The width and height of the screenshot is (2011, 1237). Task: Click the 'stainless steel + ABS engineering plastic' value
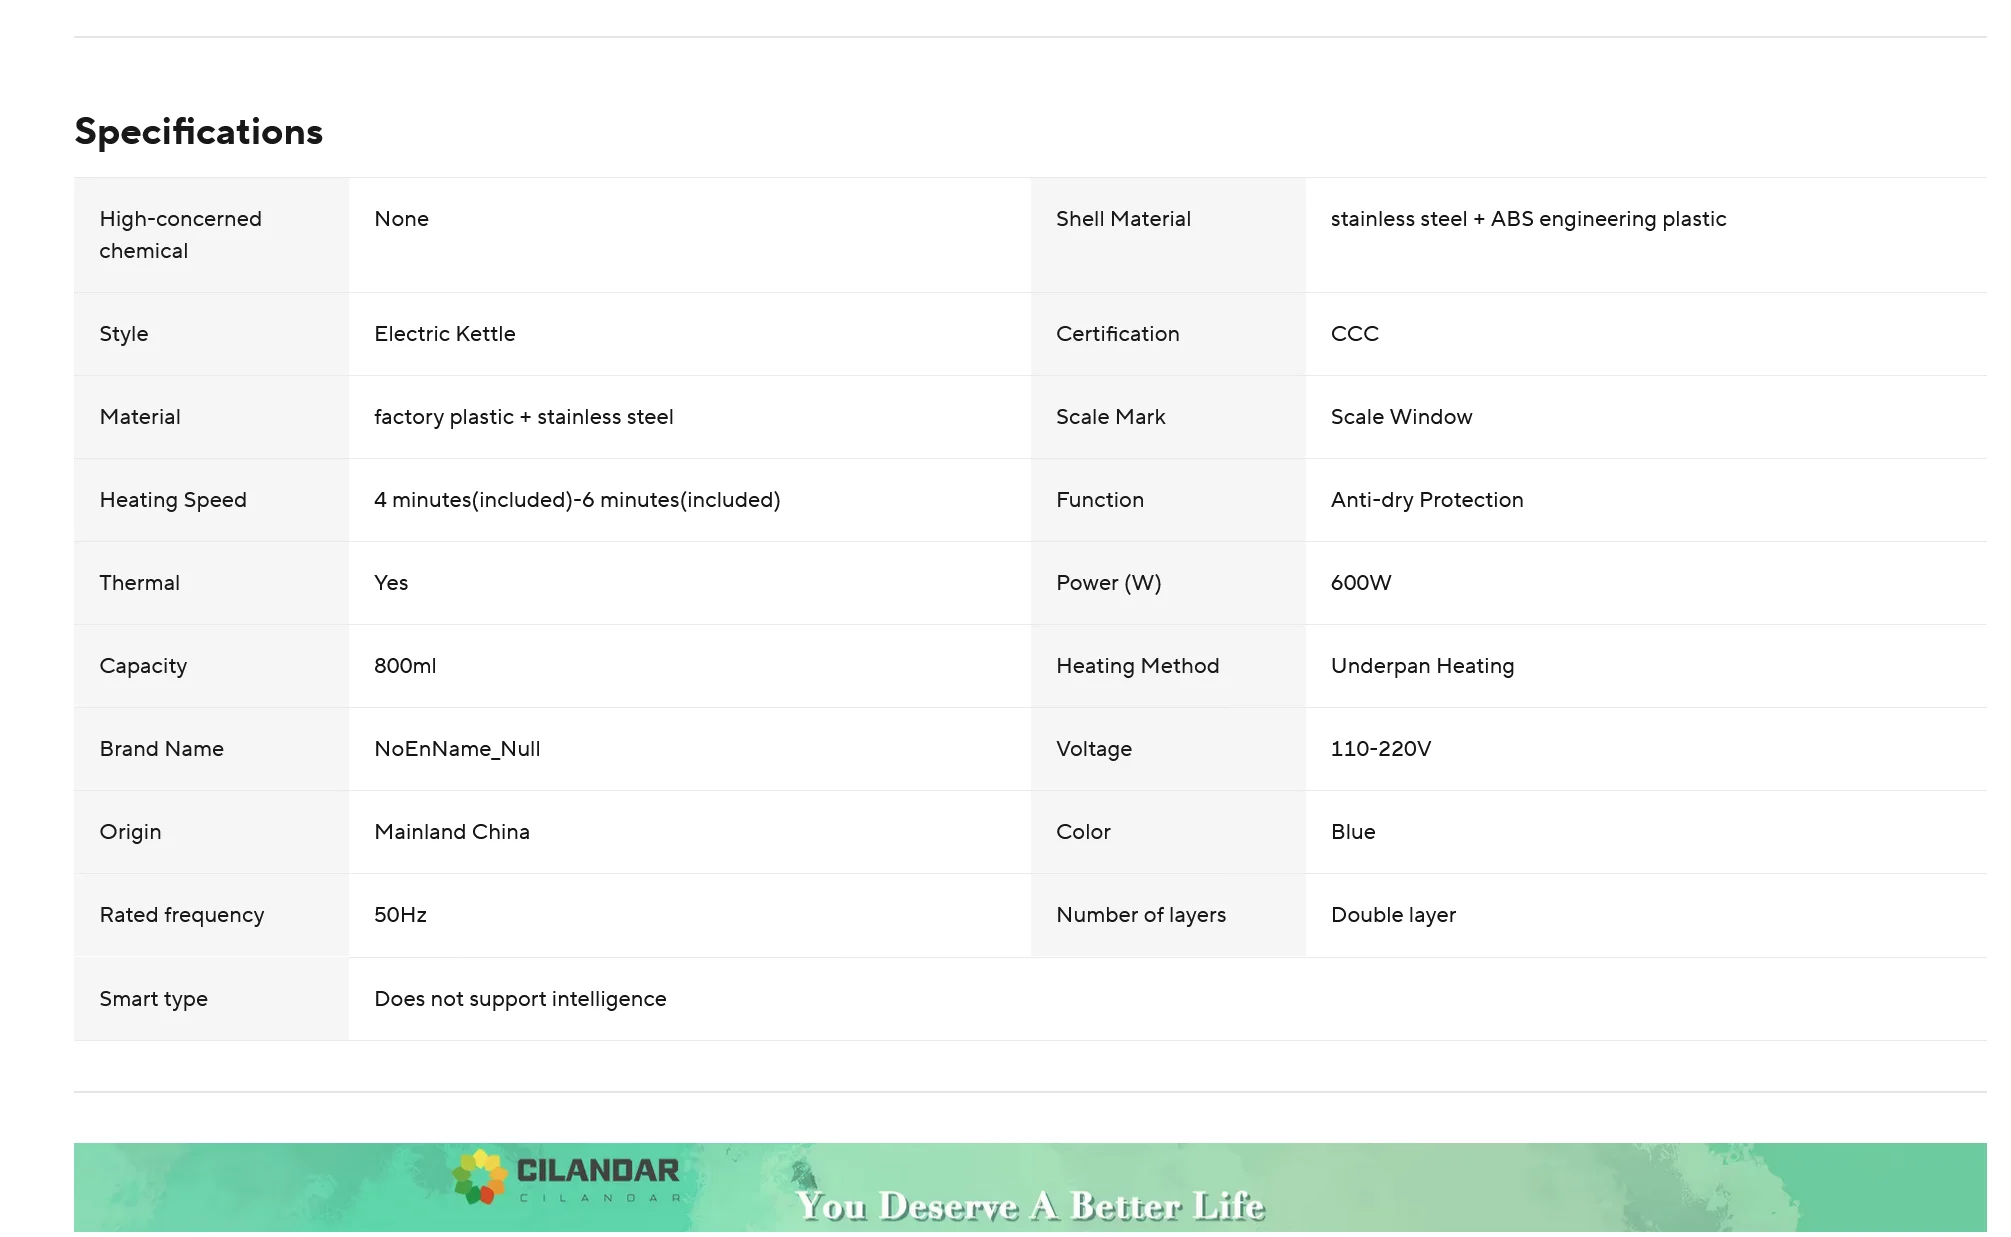[1527, 219]
